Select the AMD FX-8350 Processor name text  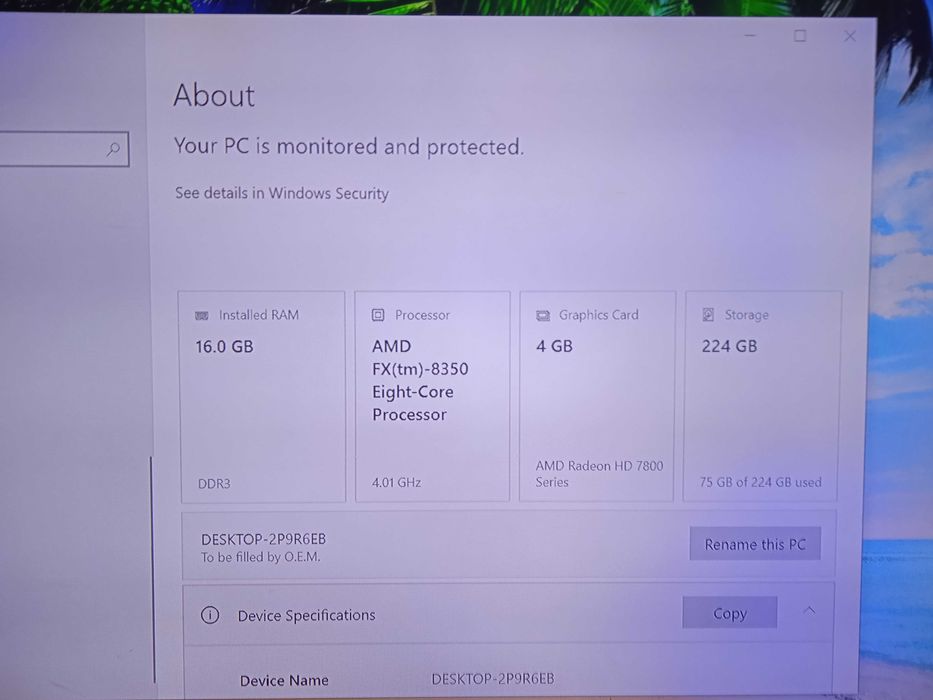pos(419,380)
